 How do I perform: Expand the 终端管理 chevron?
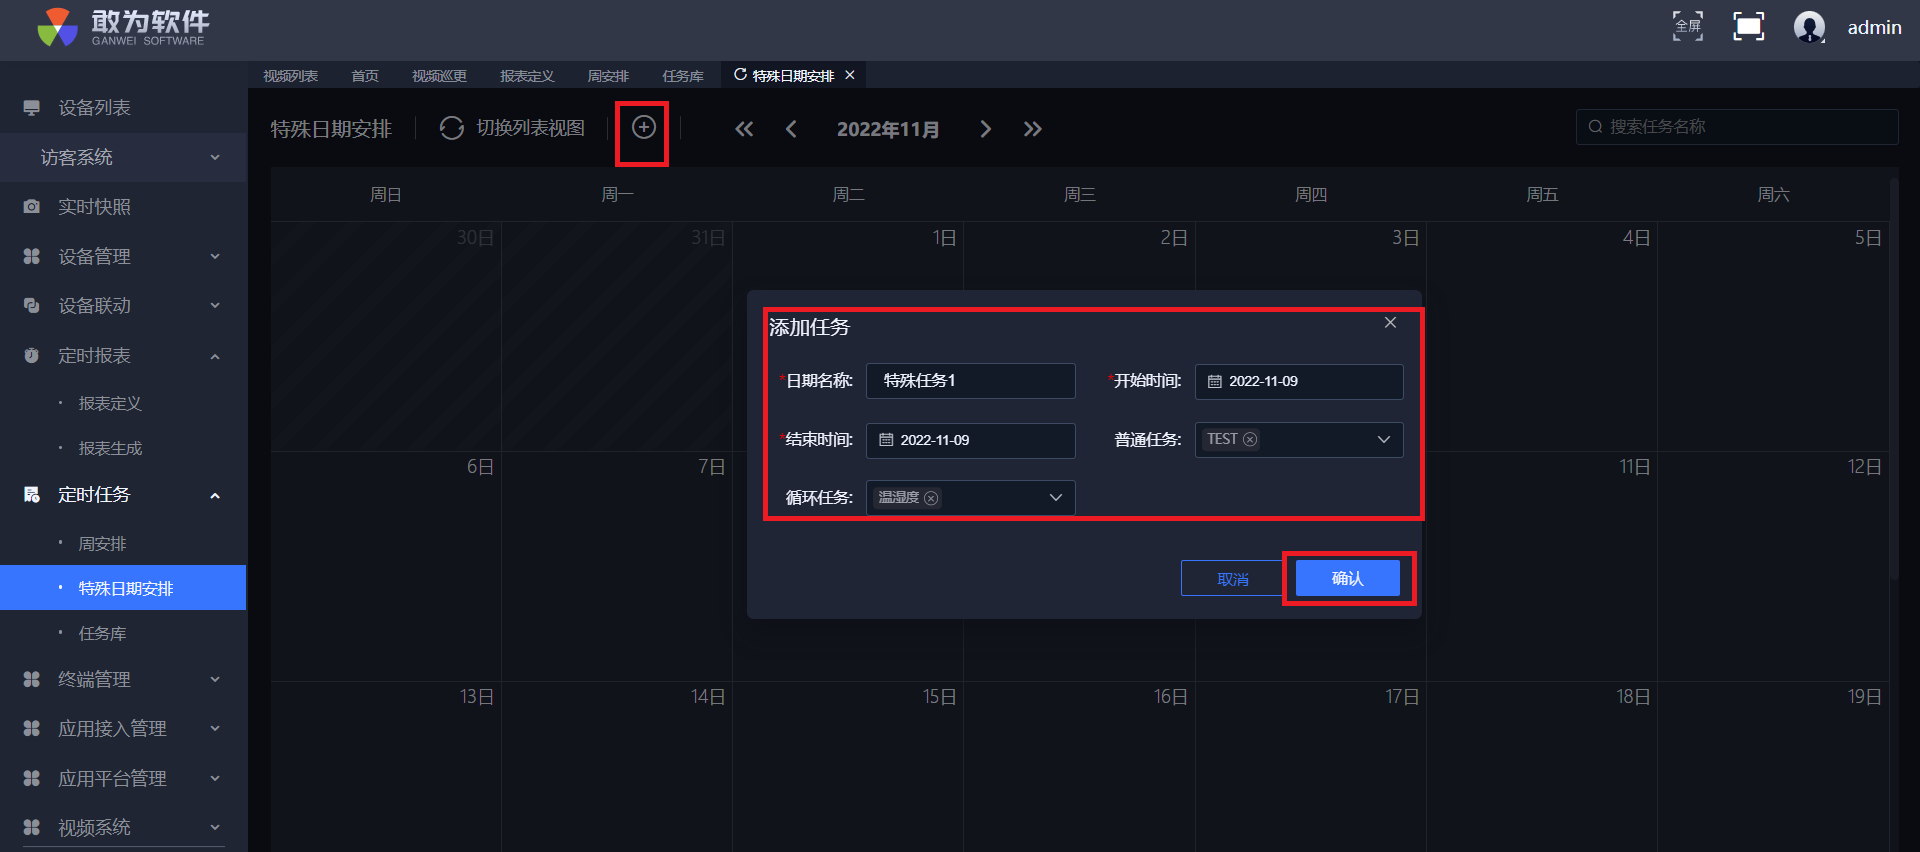point(215,680)
